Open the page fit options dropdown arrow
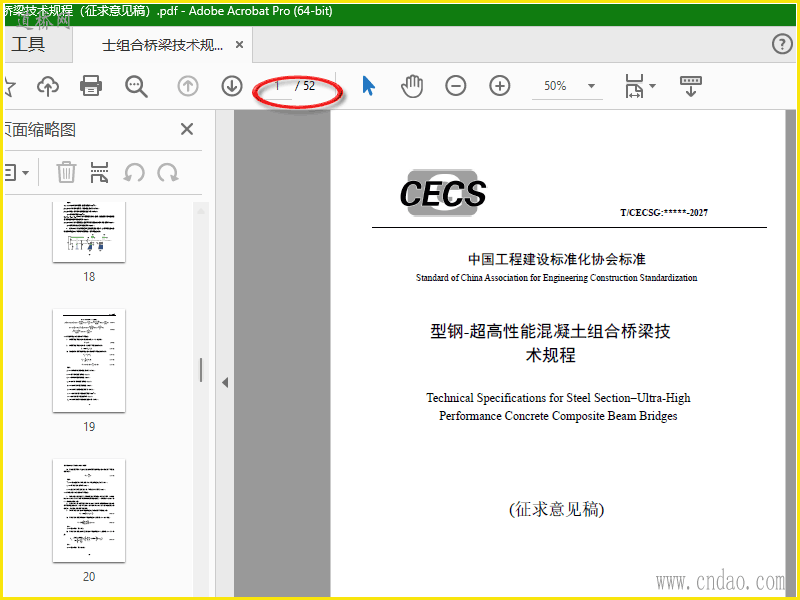The height and width of the screenshot is (600, 800). click(x=653, y=86)
